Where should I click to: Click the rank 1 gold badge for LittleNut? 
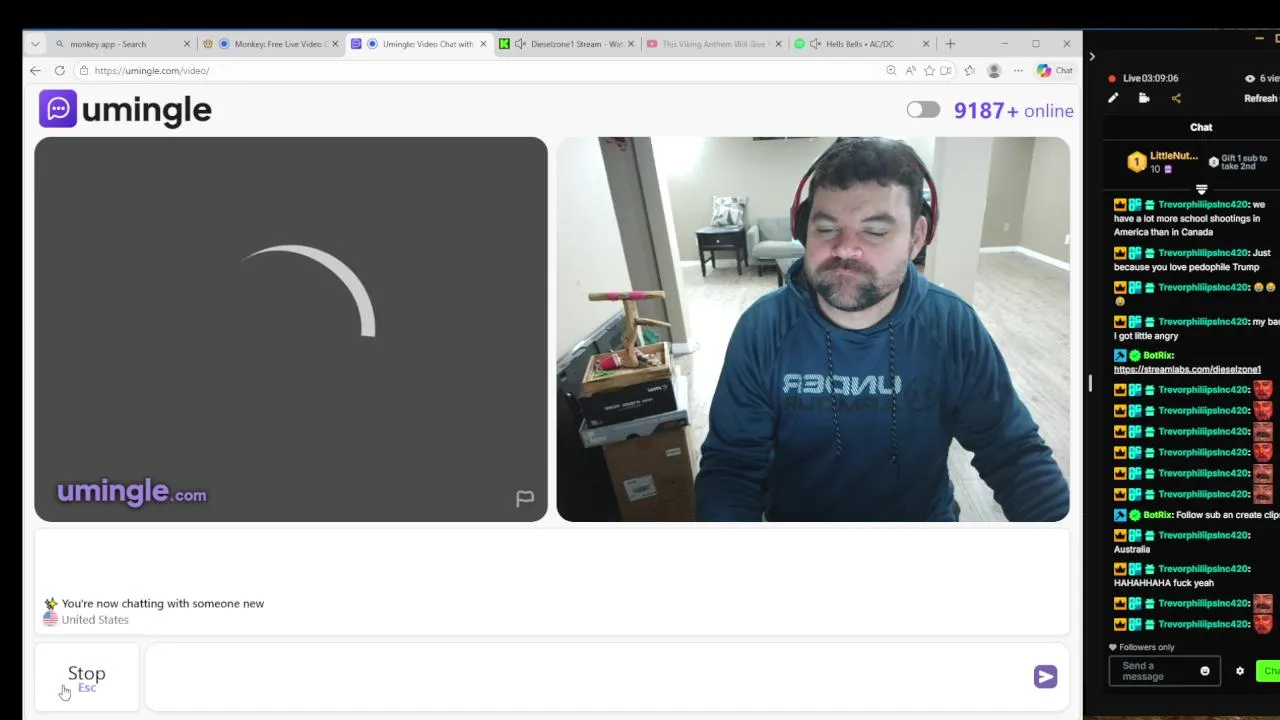click(x=1136, y=162)
